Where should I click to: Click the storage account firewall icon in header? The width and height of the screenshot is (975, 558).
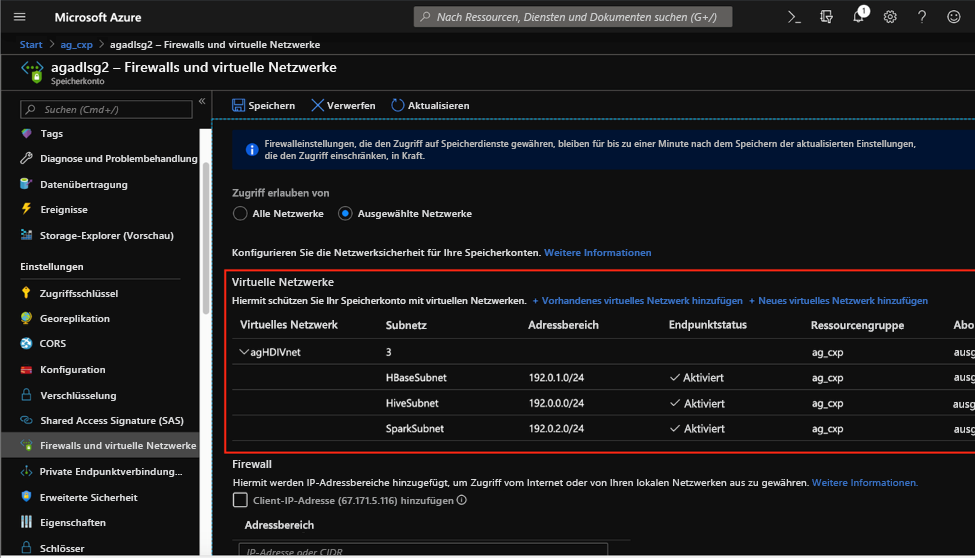tap(32, 72)
